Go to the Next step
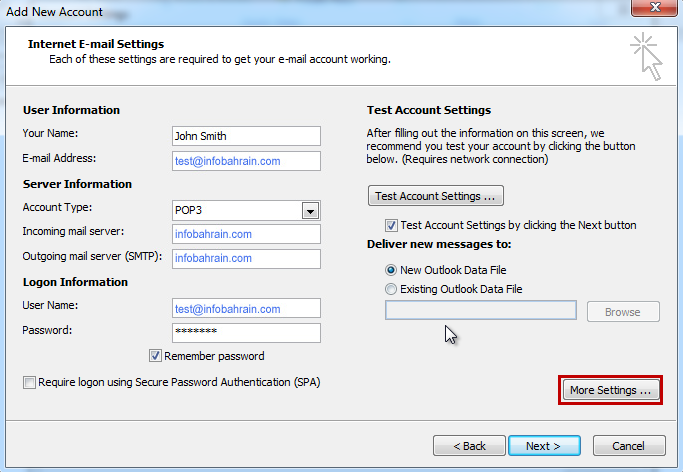The image size is (683, 472). tap(544, 446)
